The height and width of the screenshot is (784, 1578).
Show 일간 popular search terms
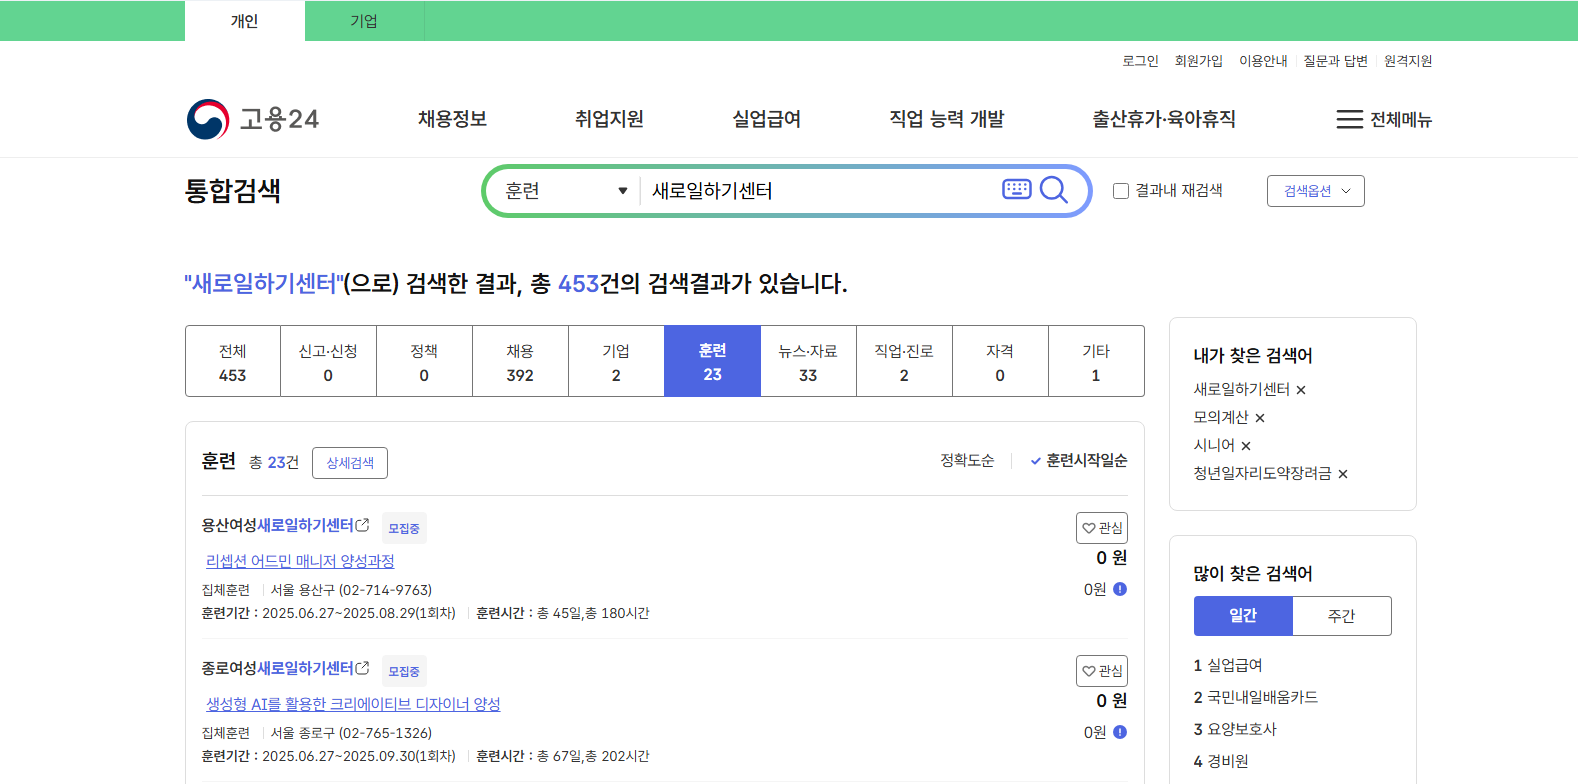tap(1243, 616)
